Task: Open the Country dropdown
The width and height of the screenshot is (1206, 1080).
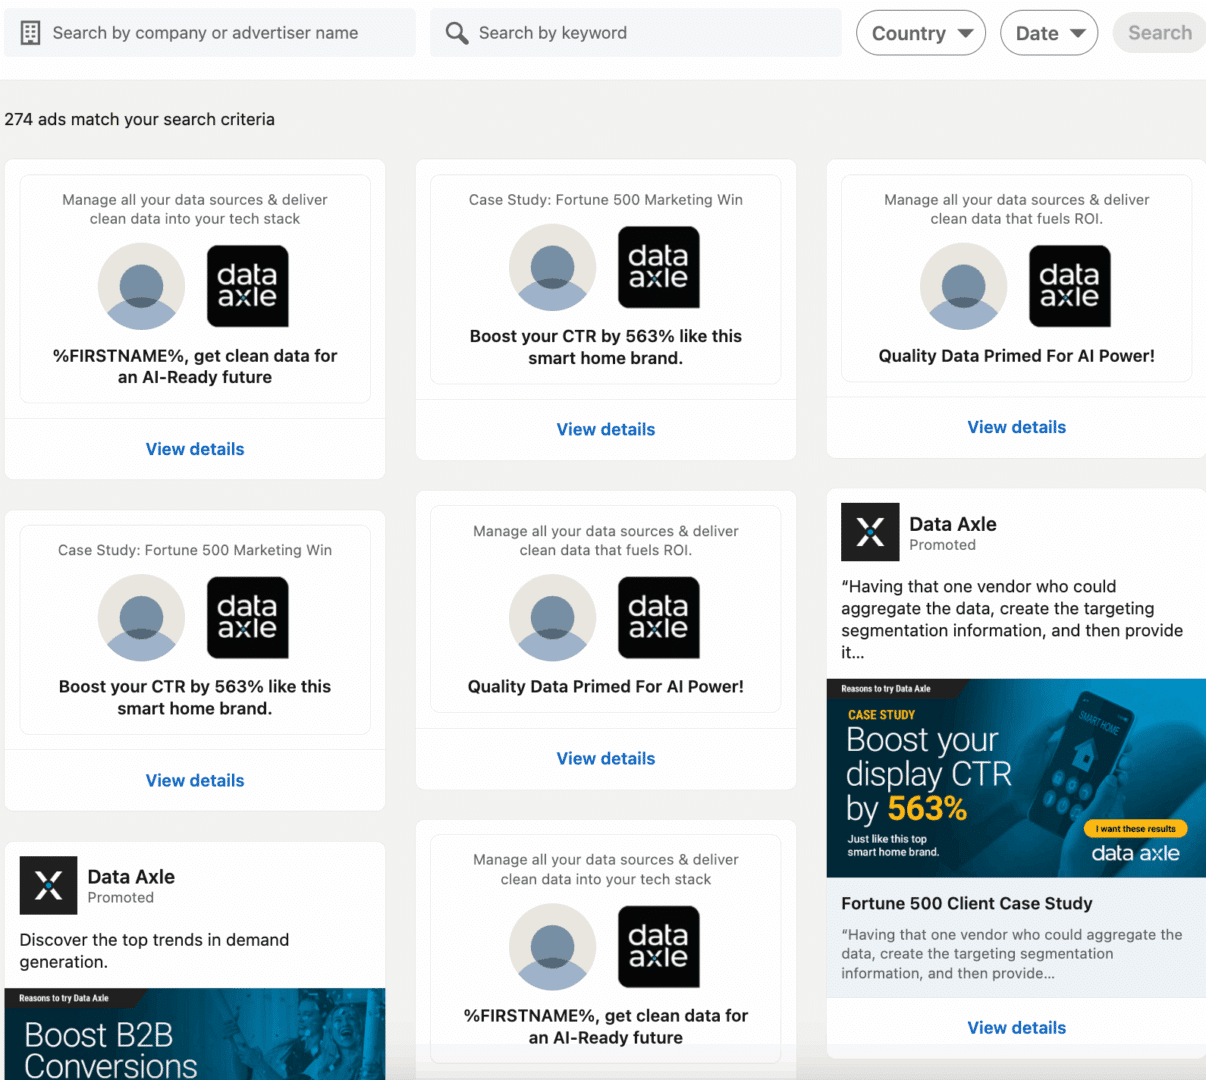Action: tap(920, 32)
